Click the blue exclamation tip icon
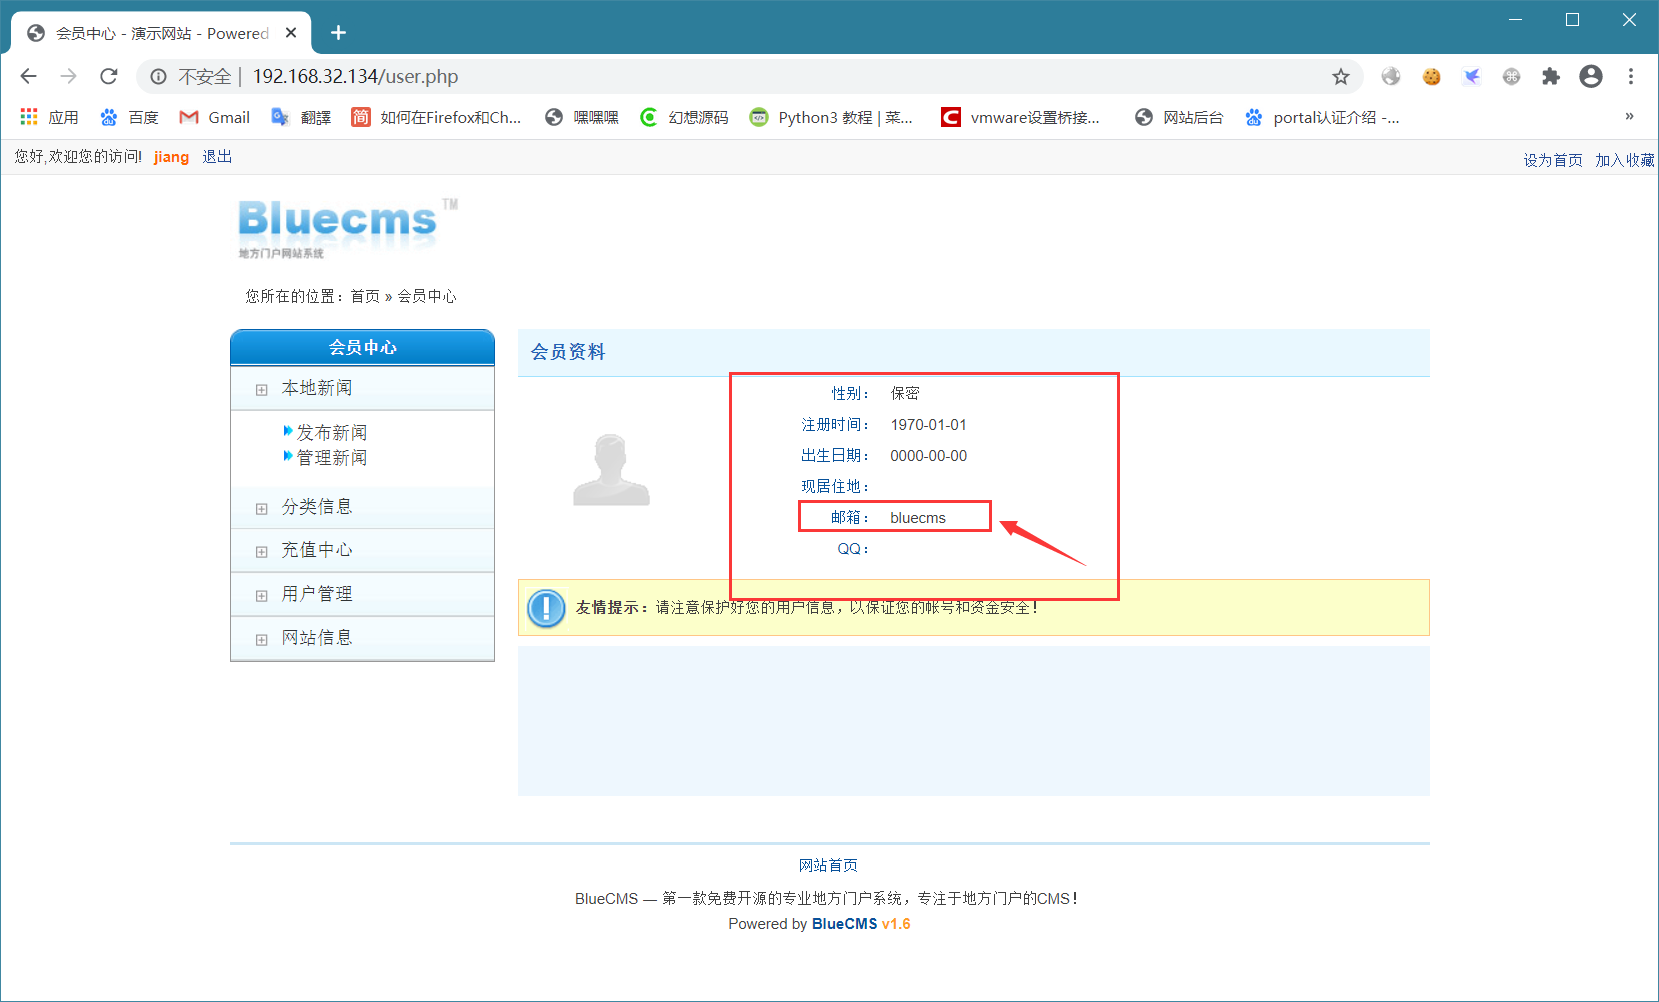This screenshot has height=1002, width=1659. (x=546, y=608)
